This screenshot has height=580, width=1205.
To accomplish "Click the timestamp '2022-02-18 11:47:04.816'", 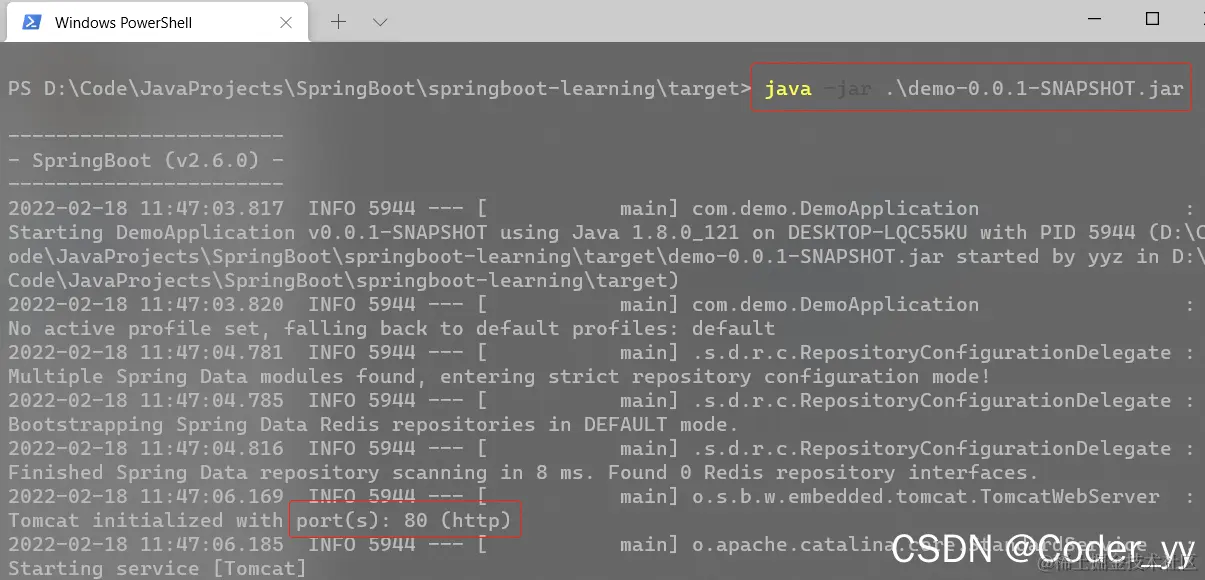I will tap(146, 448).
